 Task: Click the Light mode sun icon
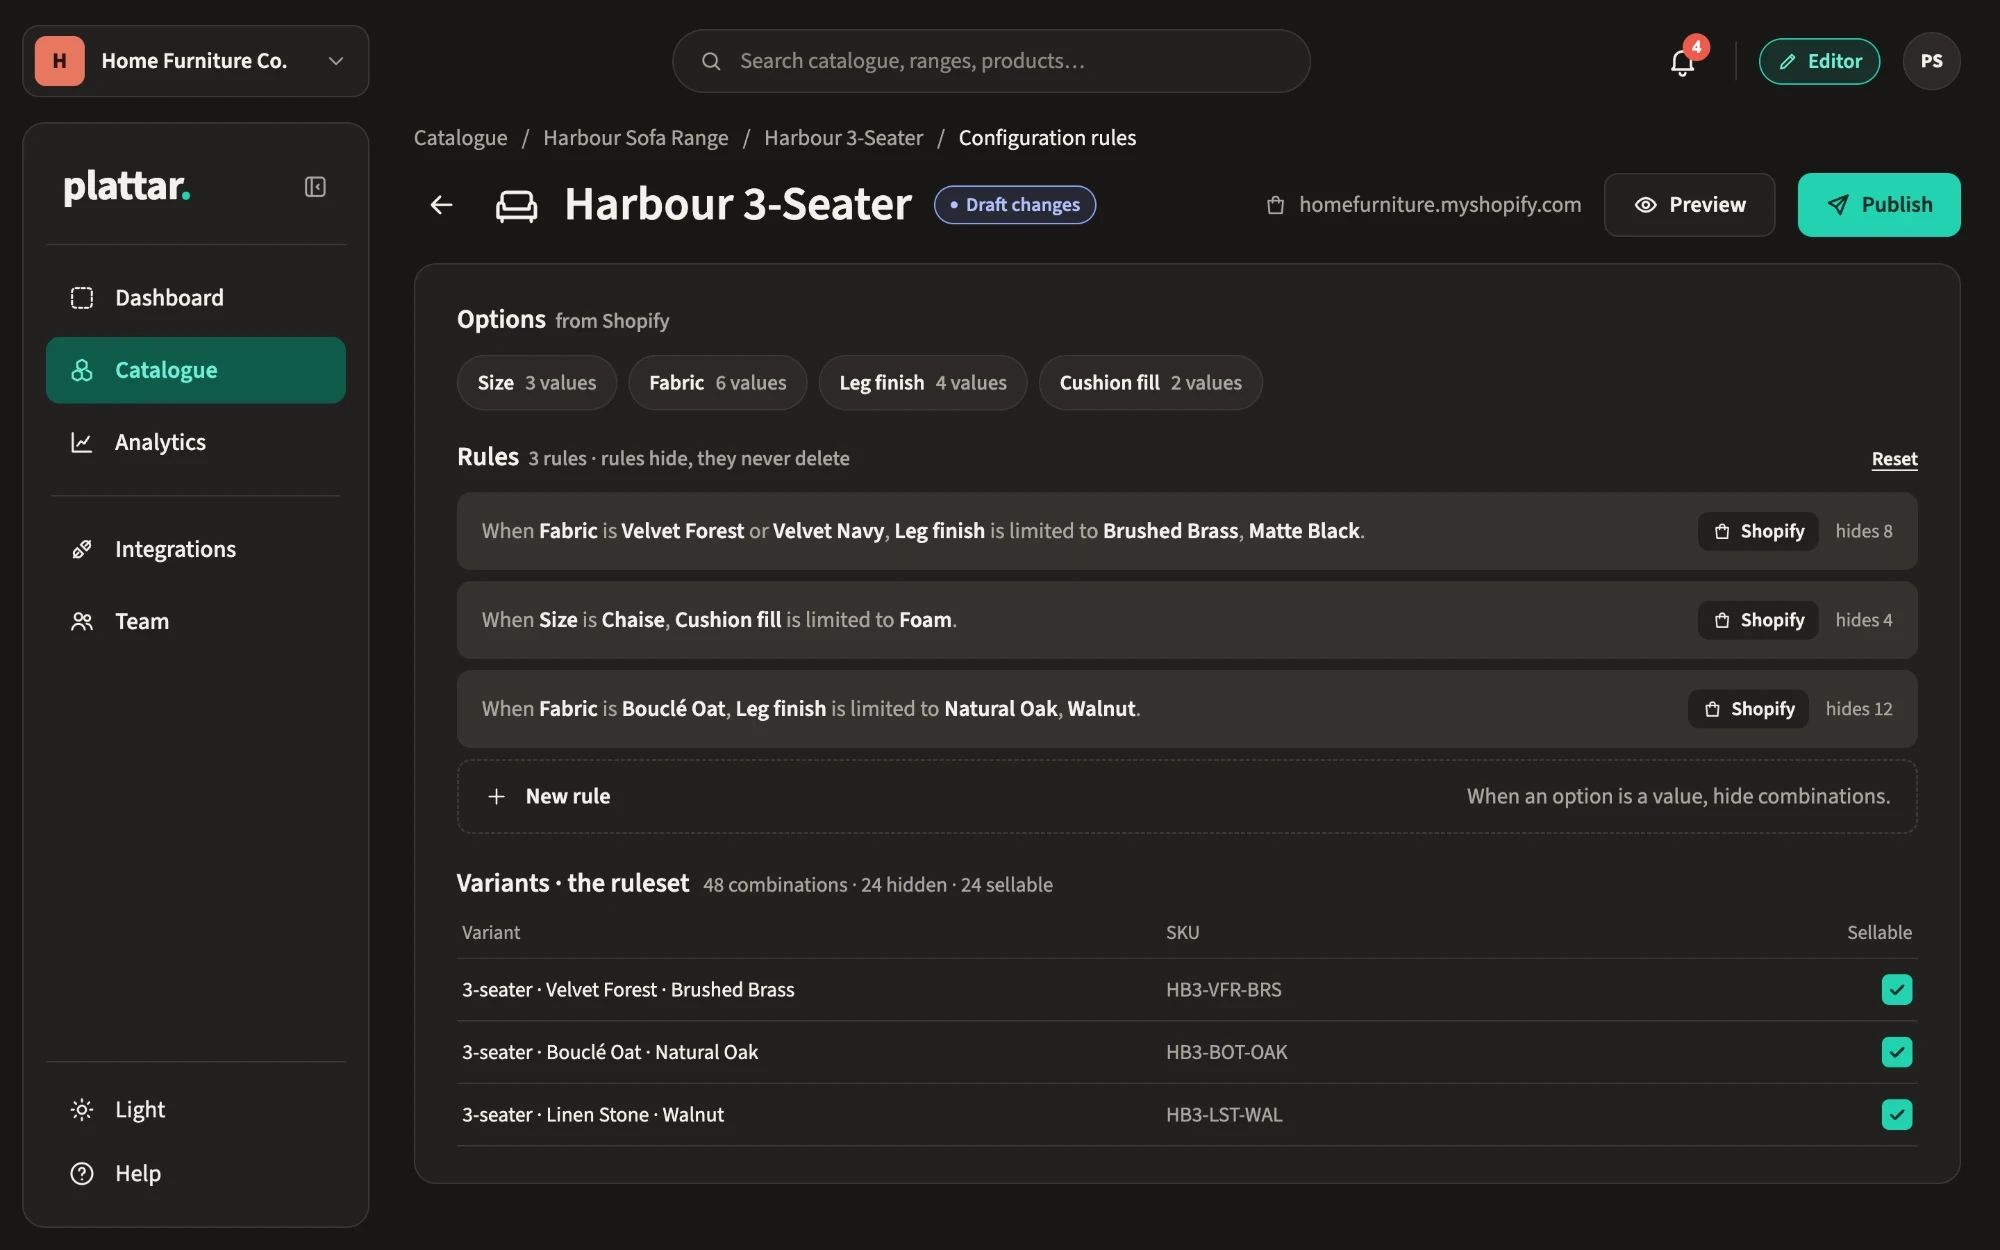(82, 1109)
